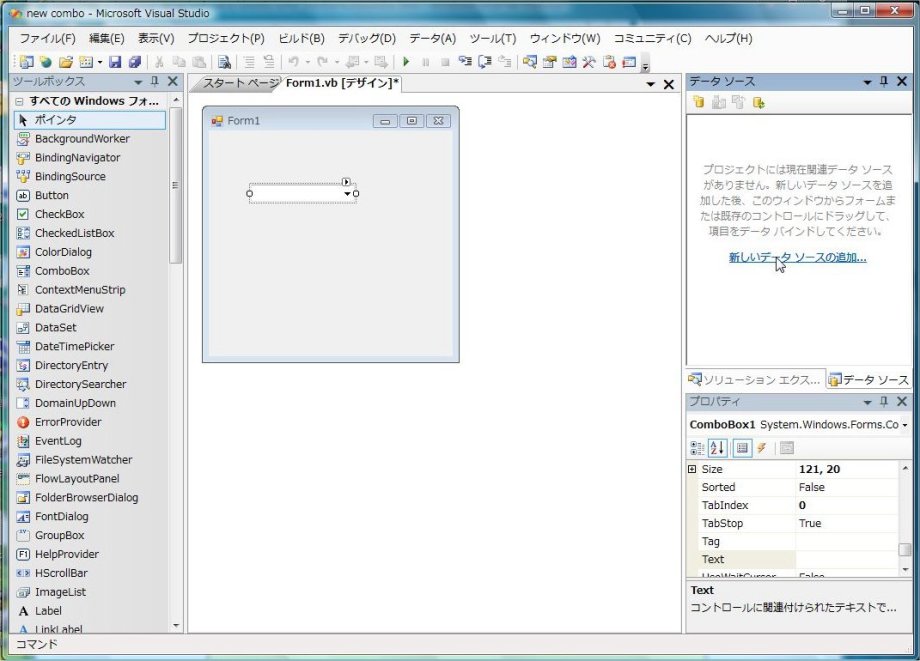The image size is (920, 661).
Task: Click the Undo arrow icon
Action: tap(293, 62)
